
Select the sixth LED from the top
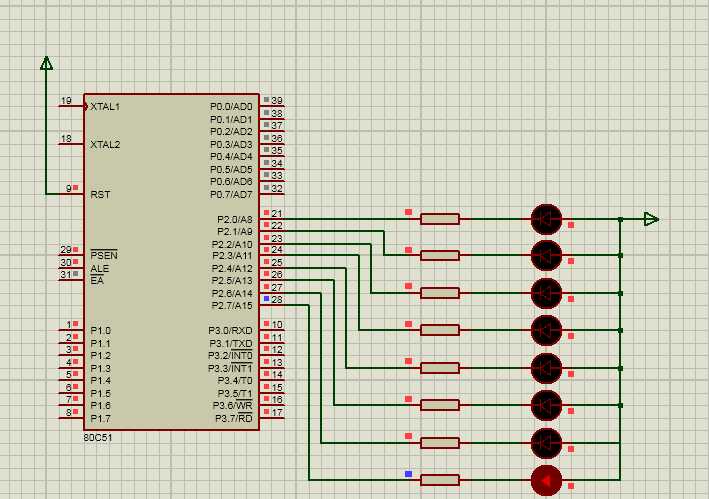[546, 405]
